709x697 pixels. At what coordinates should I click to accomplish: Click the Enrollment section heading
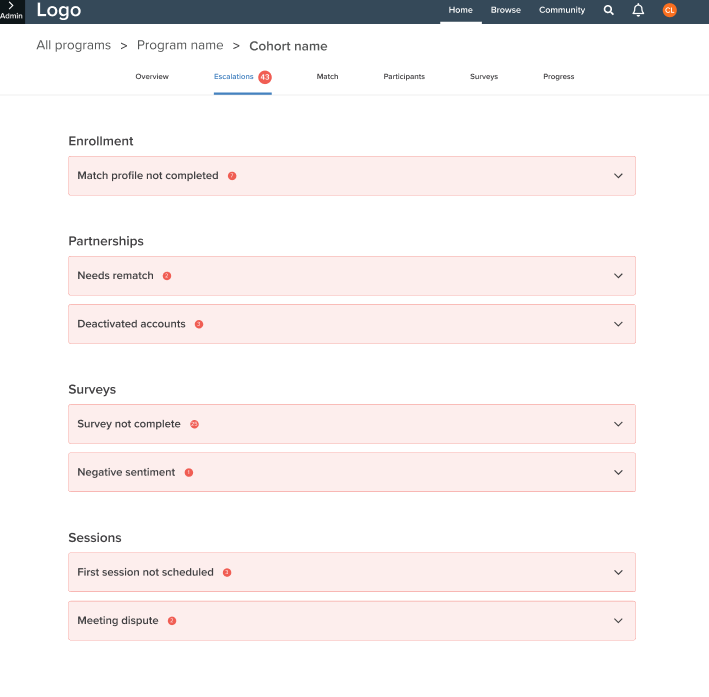(101, 141)
